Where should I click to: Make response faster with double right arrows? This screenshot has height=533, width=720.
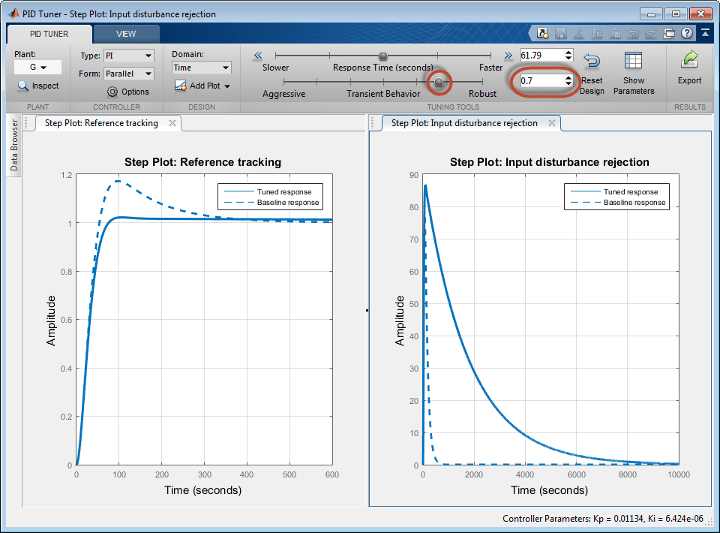pos(508,56)
